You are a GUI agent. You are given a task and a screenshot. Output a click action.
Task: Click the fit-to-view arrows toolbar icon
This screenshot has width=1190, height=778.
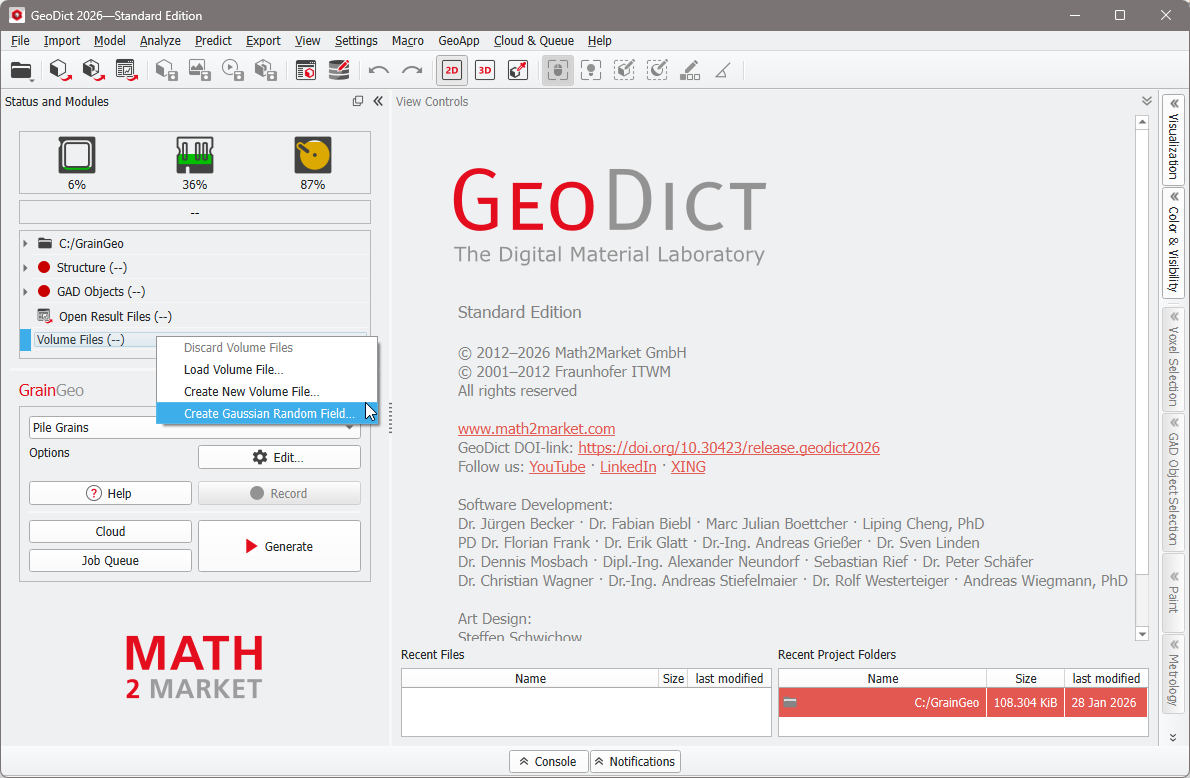tap(518, 70)
